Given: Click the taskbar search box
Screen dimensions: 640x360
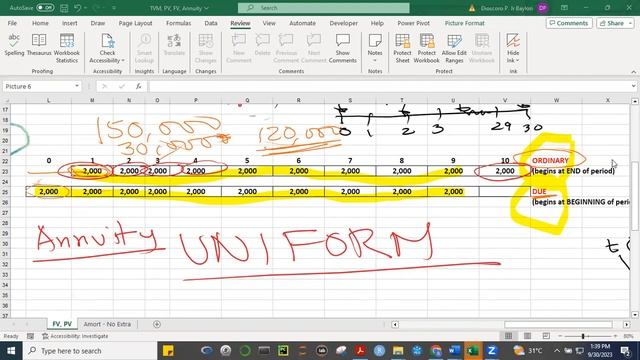Looking at the screenshot, I should click(x=90, y=351).
